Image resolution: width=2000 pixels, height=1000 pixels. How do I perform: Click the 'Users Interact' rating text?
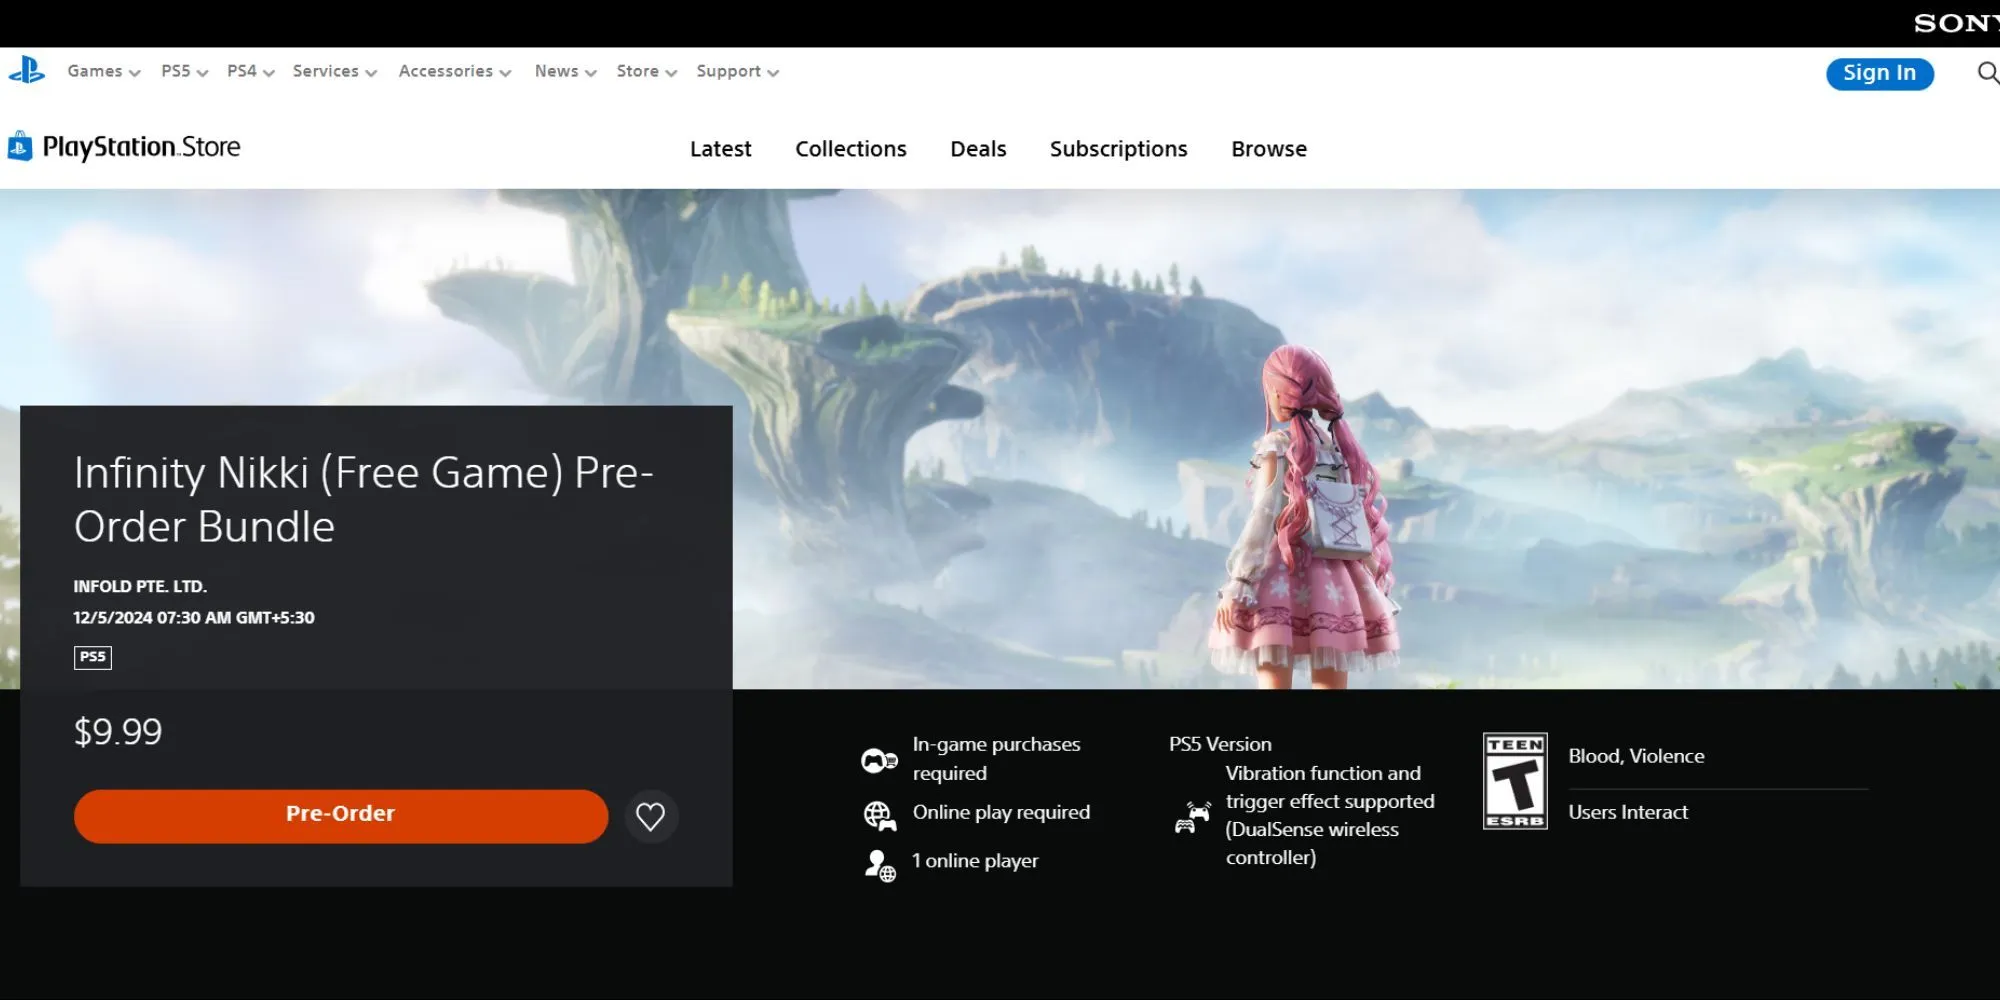pos(1628,812)
